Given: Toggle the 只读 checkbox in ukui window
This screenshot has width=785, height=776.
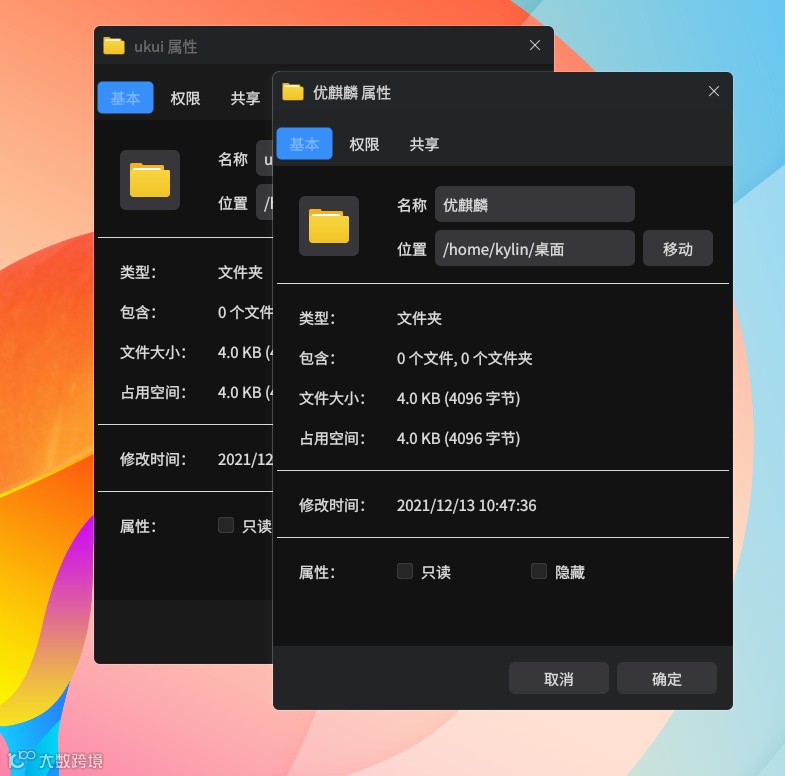Looking at the screenshot, I should point(226,525).
